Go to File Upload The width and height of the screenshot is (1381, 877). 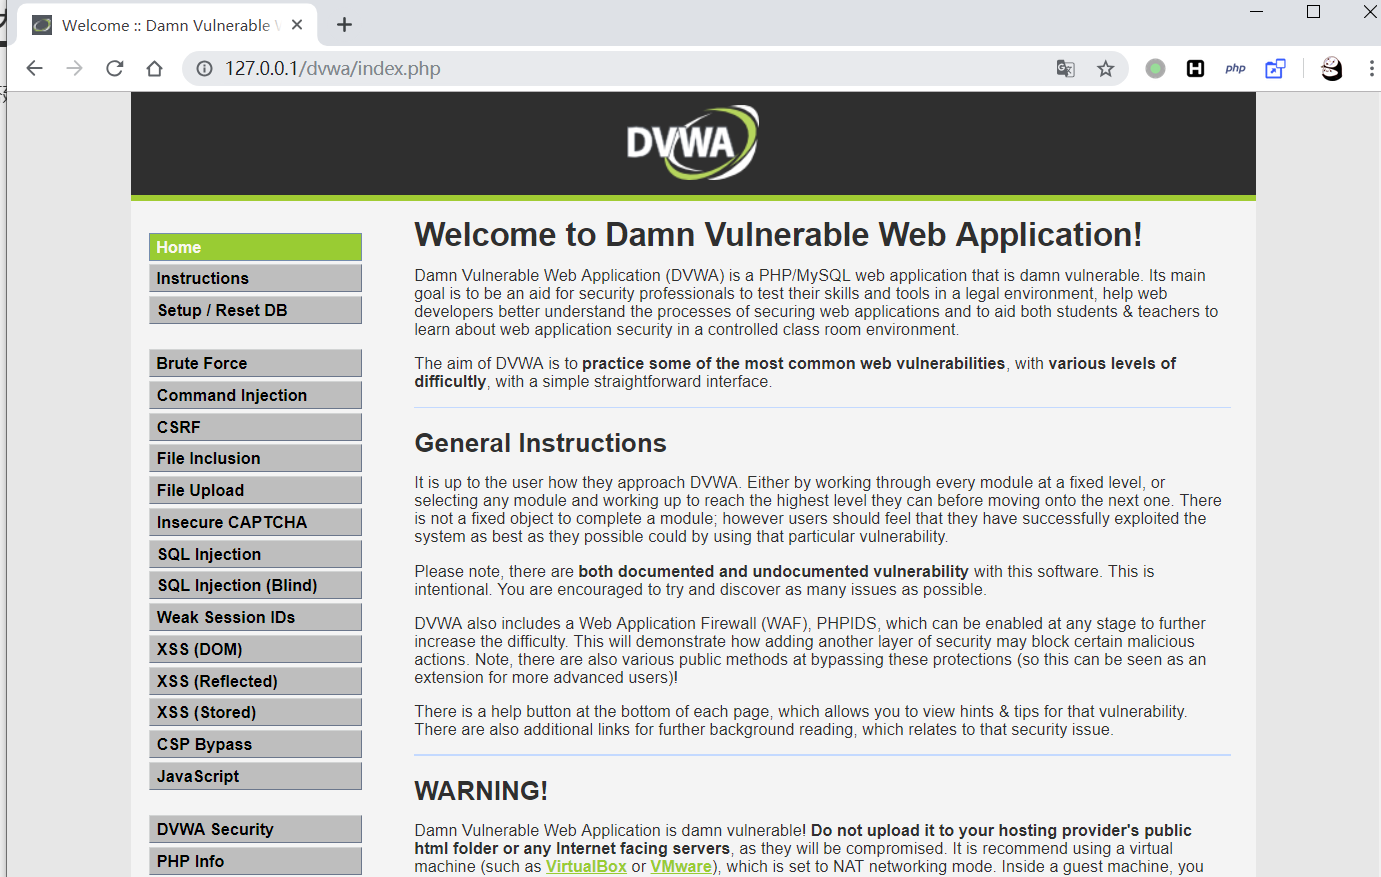255,490
